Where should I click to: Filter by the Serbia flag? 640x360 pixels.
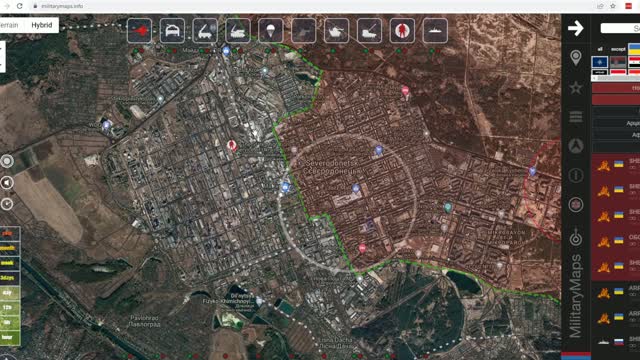pos(618,62)
